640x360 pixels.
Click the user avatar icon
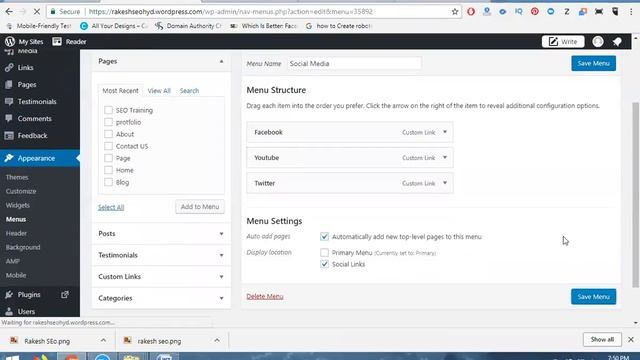(x=598, y=41)
